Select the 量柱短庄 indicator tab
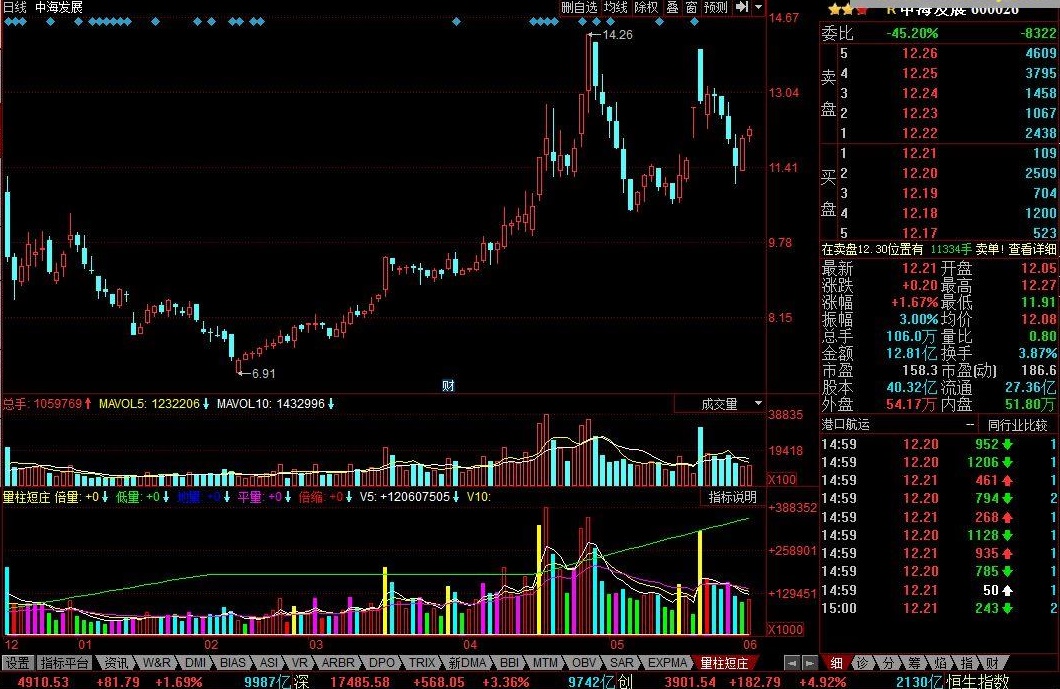The height and width of the screenshot is (689, 1060). (x=723, y=663)
